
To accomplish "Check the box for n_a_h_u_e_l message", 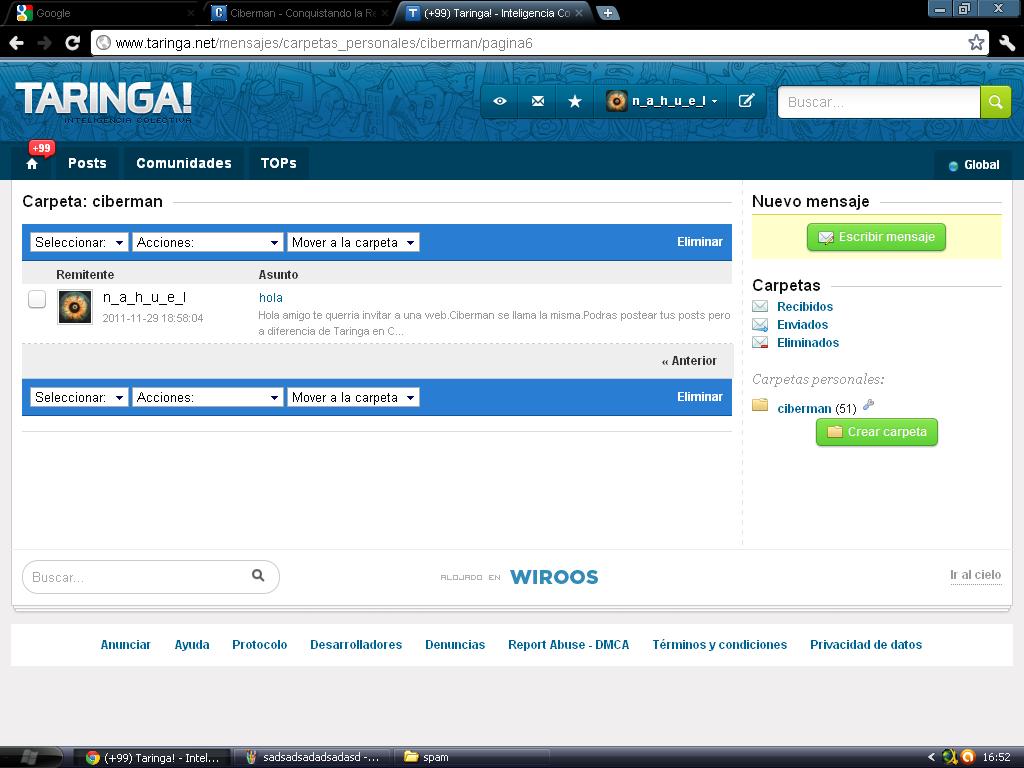I will tap(37, 299).
